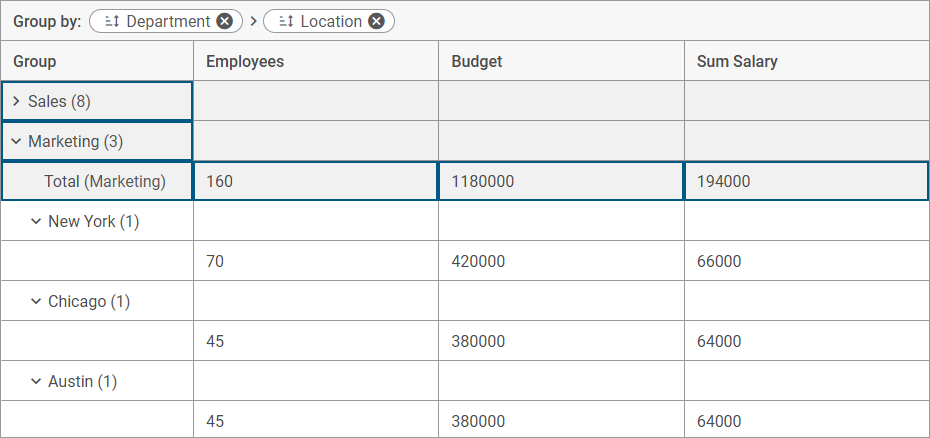
Task: Collapse the Chicago (1) subgroup
Action: [x=36, y=301]
